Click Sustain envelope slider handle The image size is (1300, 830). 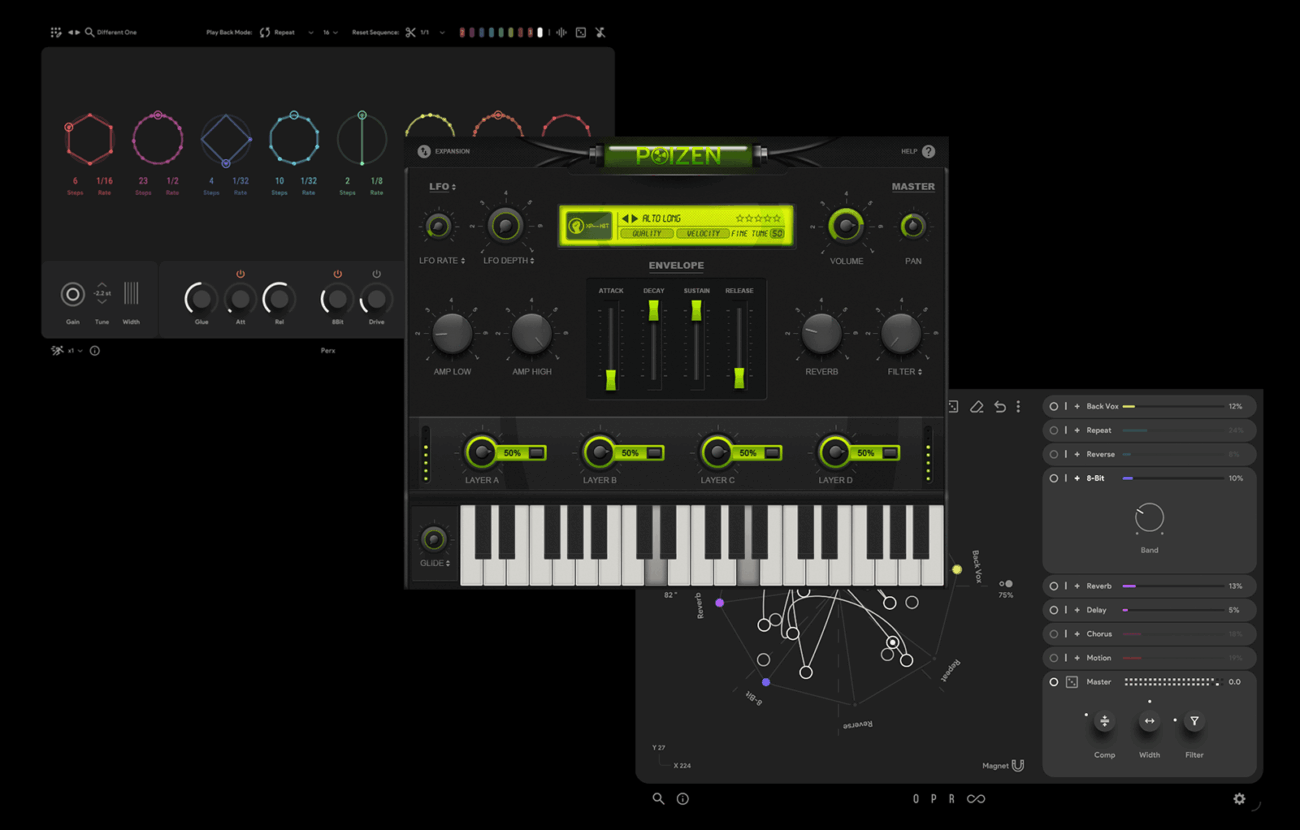[696, 310]
